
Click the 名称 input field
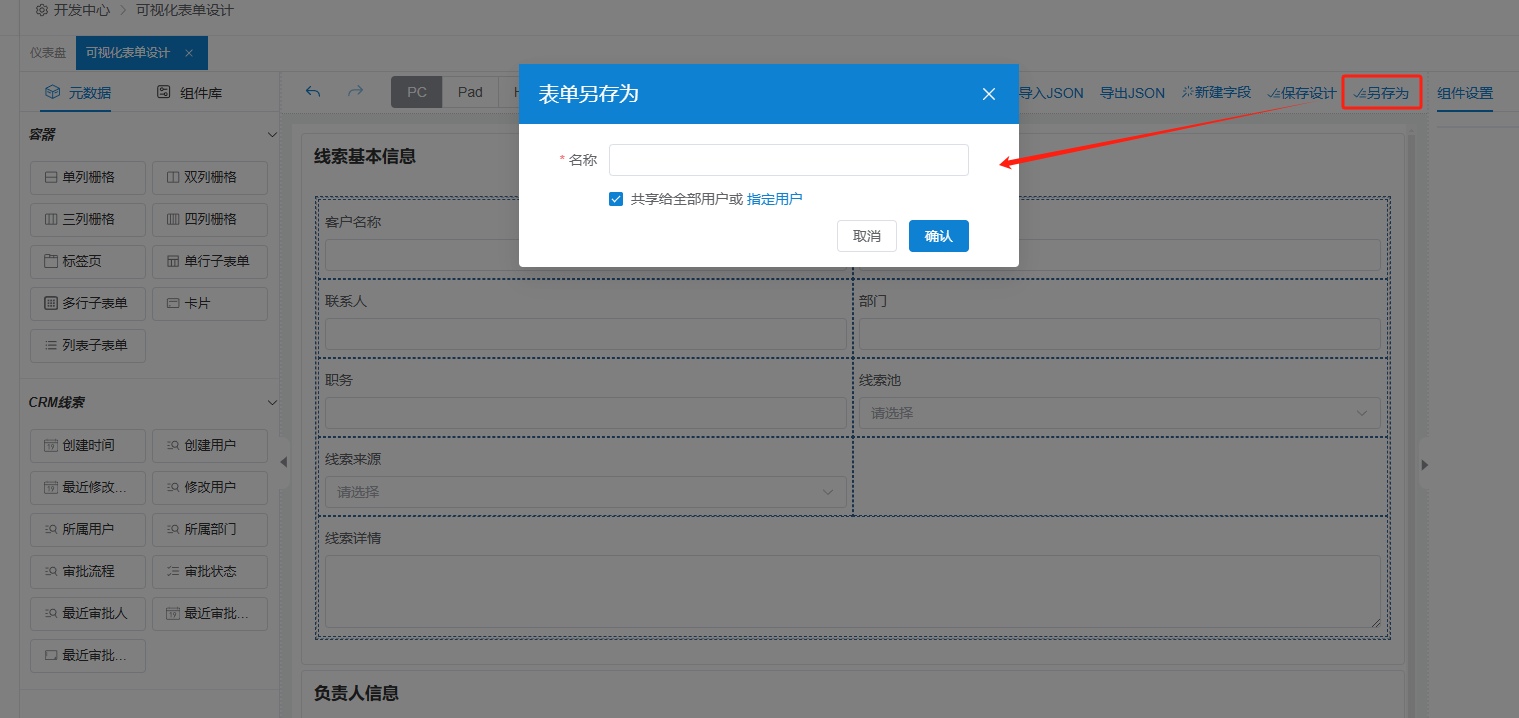point(788,160)
